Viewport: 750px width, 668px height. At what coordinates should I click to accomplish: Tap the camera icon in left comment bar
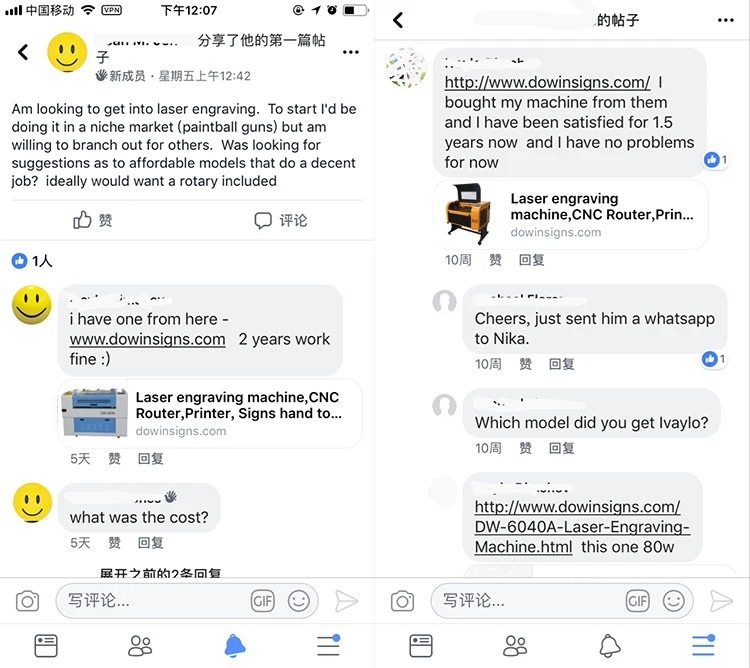27,601
